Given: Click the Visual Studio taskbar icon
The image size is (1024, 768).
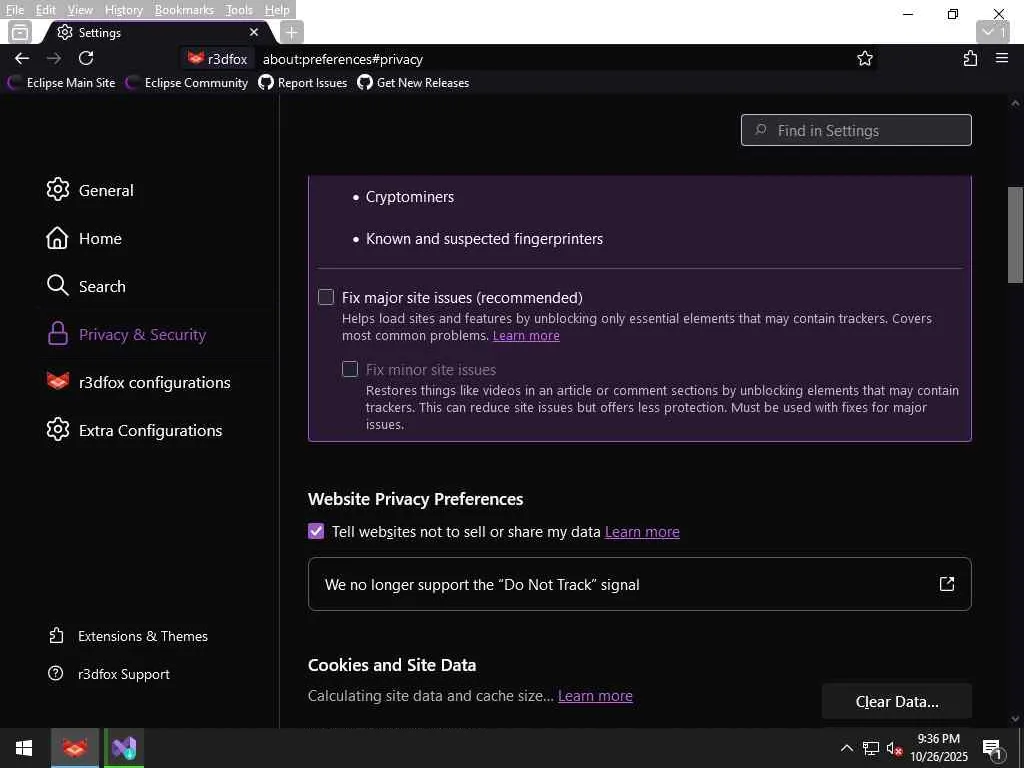Looking at the screenshot, I should 124,748.
